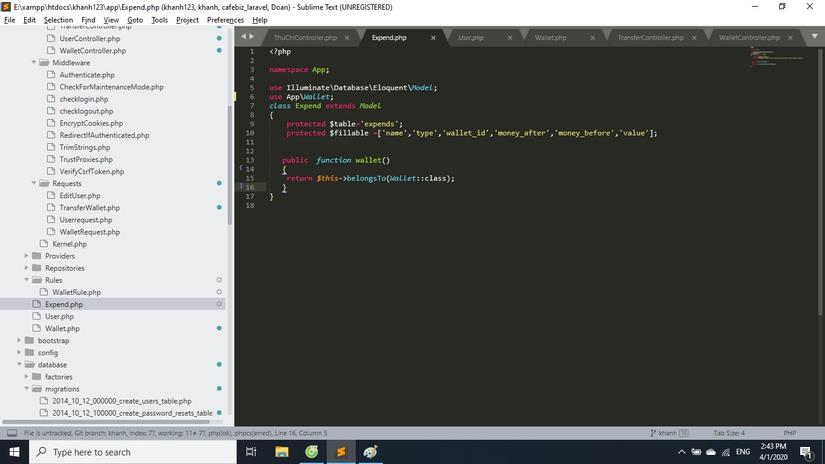
Task: Close the WalletController.php tab
Action: pyautogui.click(x=790, y=38)
